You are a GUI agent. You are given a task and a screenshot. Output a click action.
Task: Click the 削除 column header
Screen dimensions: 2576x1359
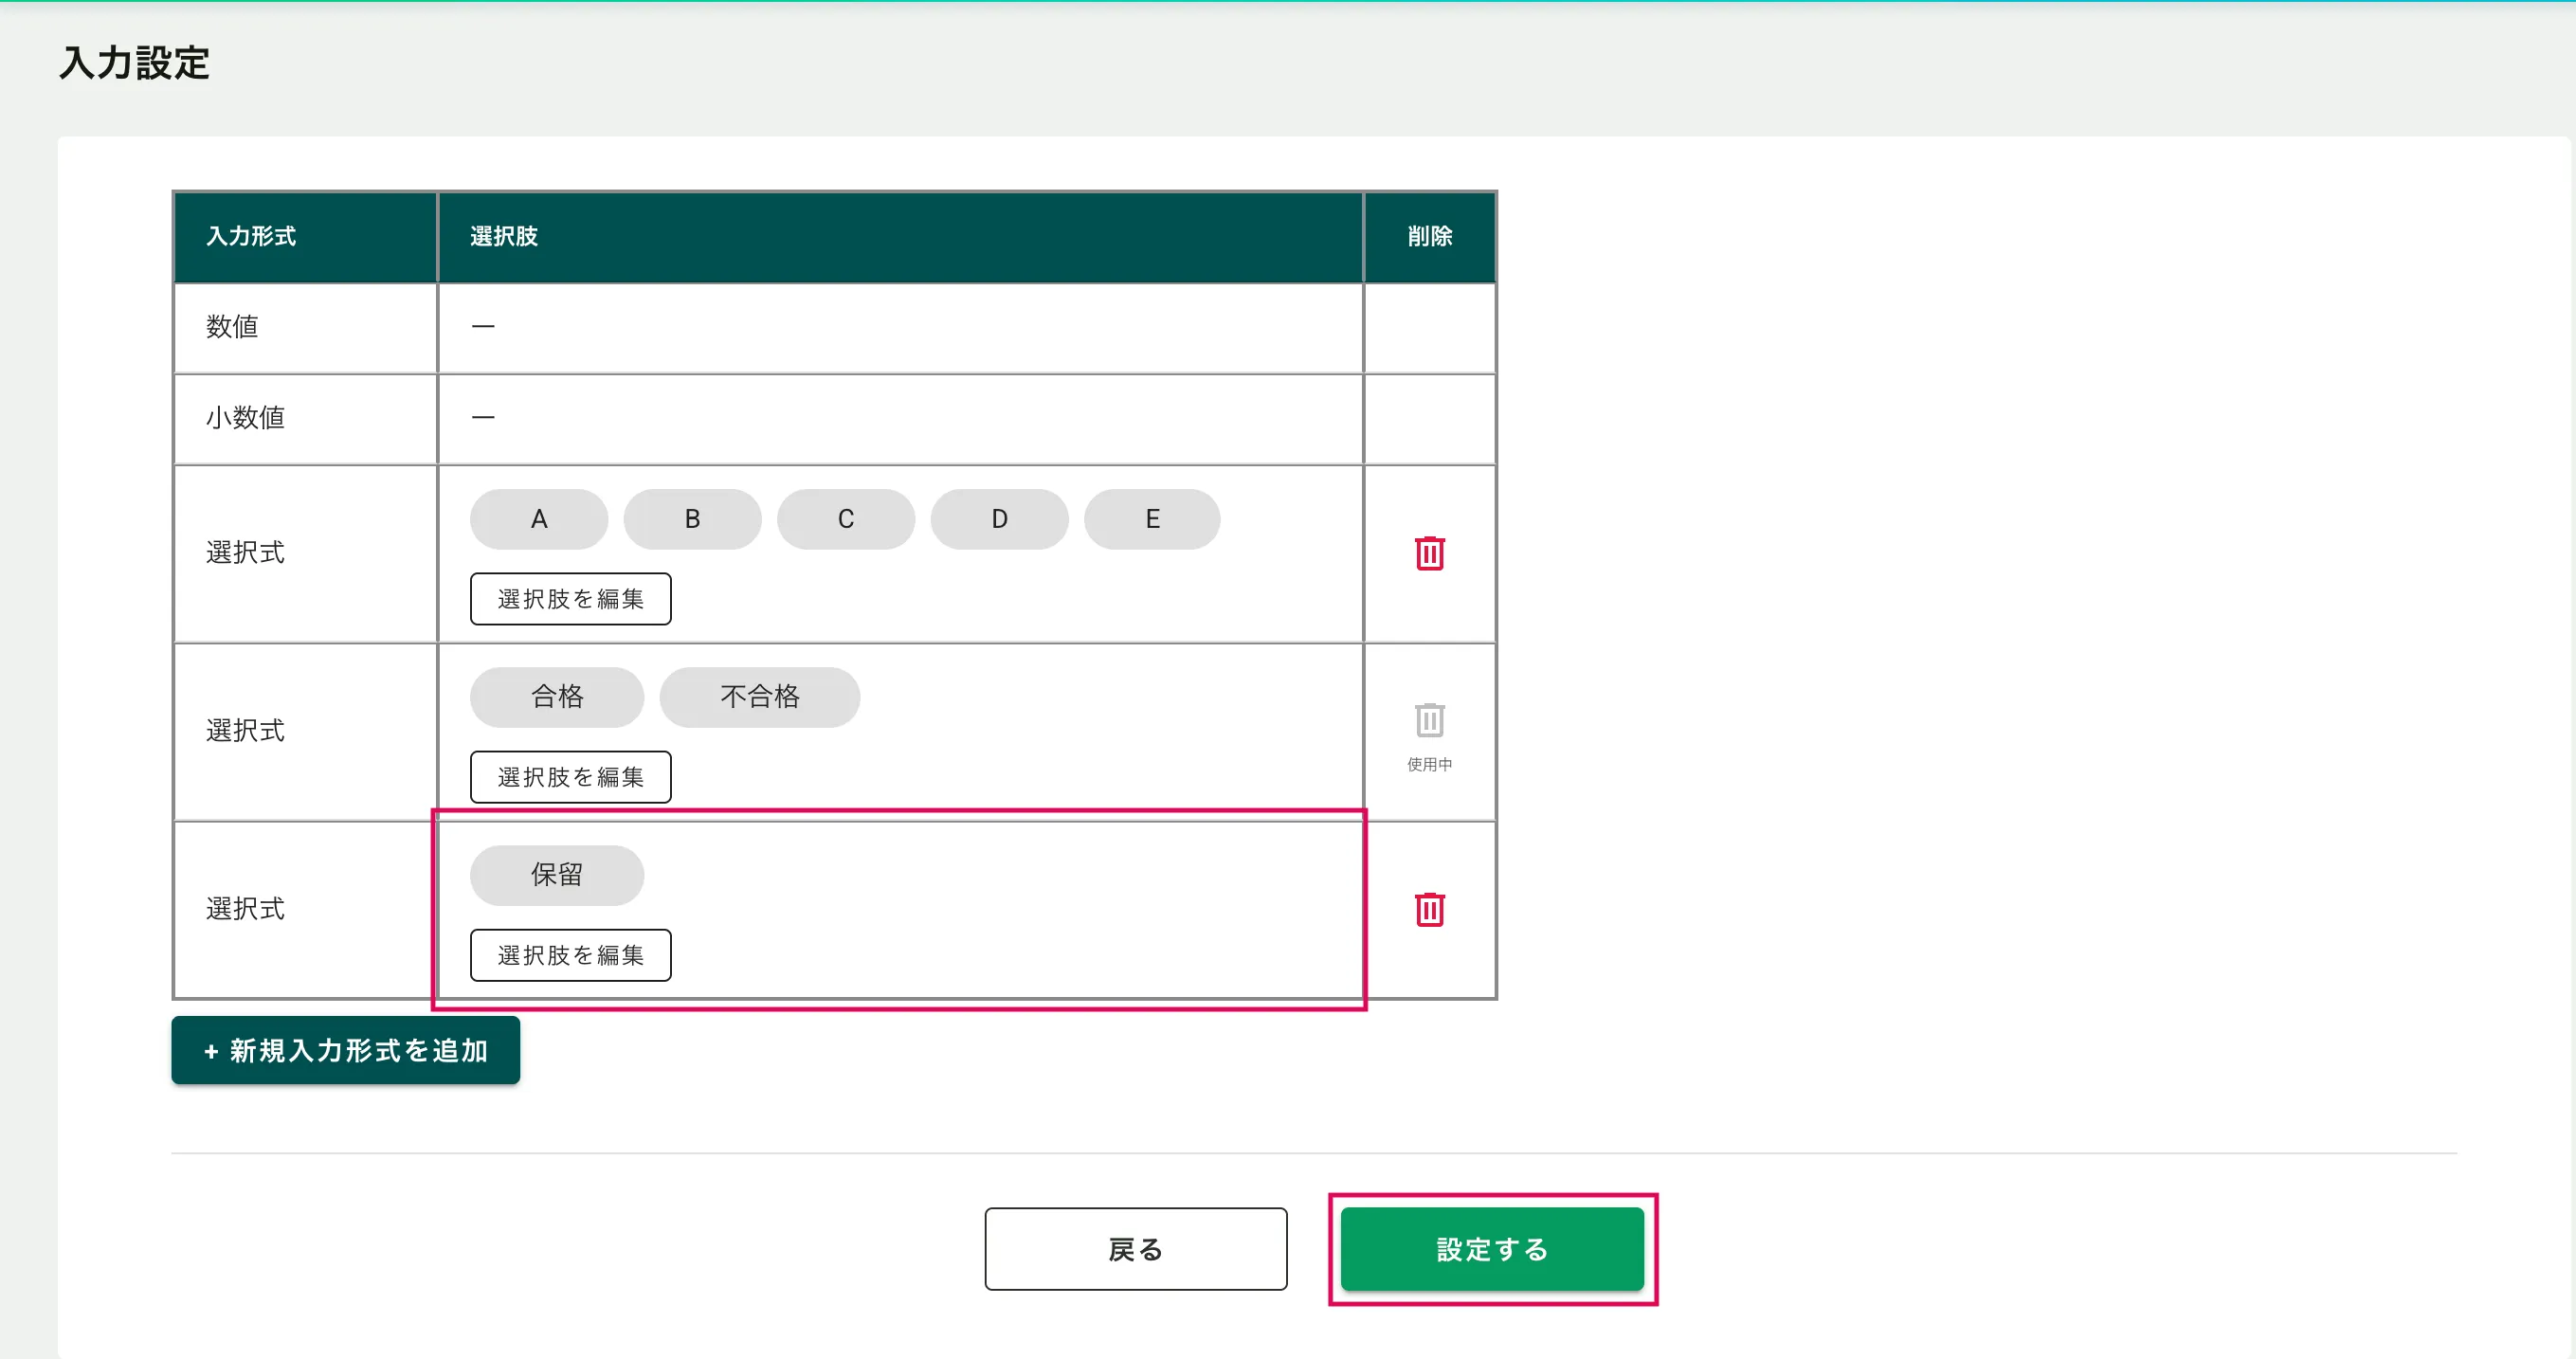pos(1429,236)
